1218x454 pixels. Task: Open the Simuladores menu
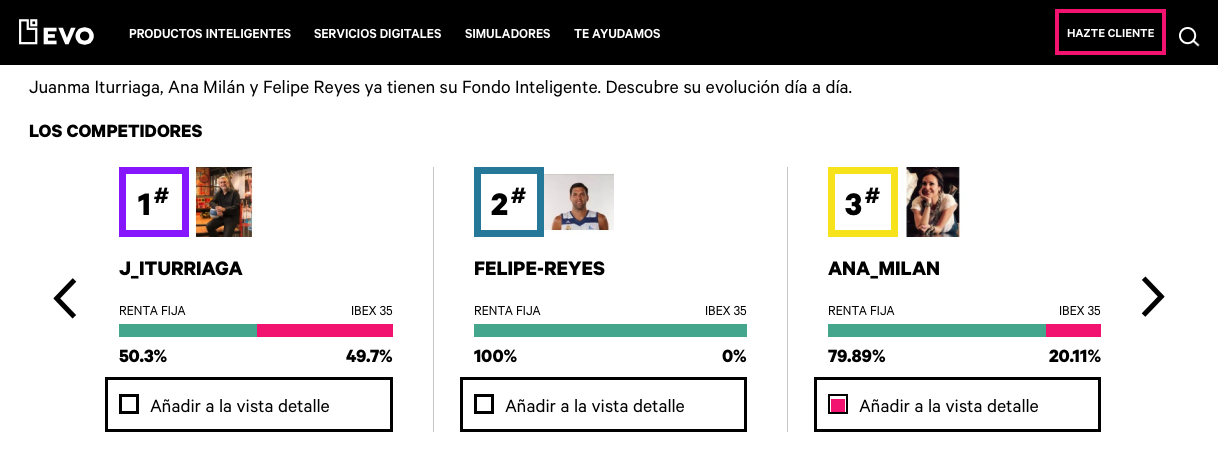tap(507, 34)
